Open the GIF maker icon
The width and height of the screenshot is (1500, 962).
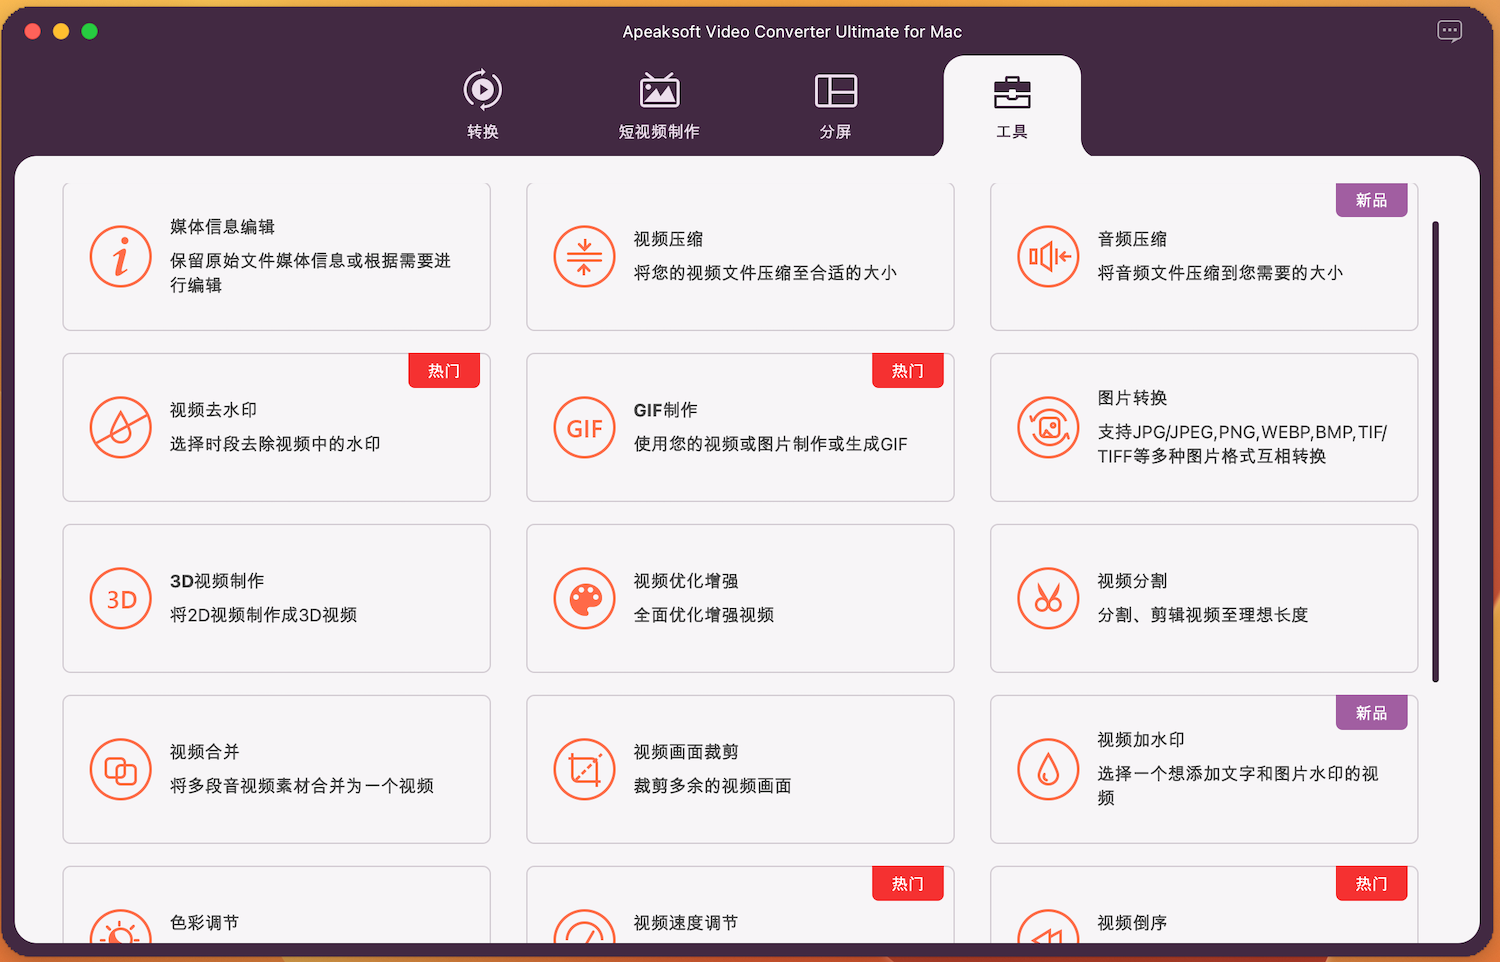(584, 427)
